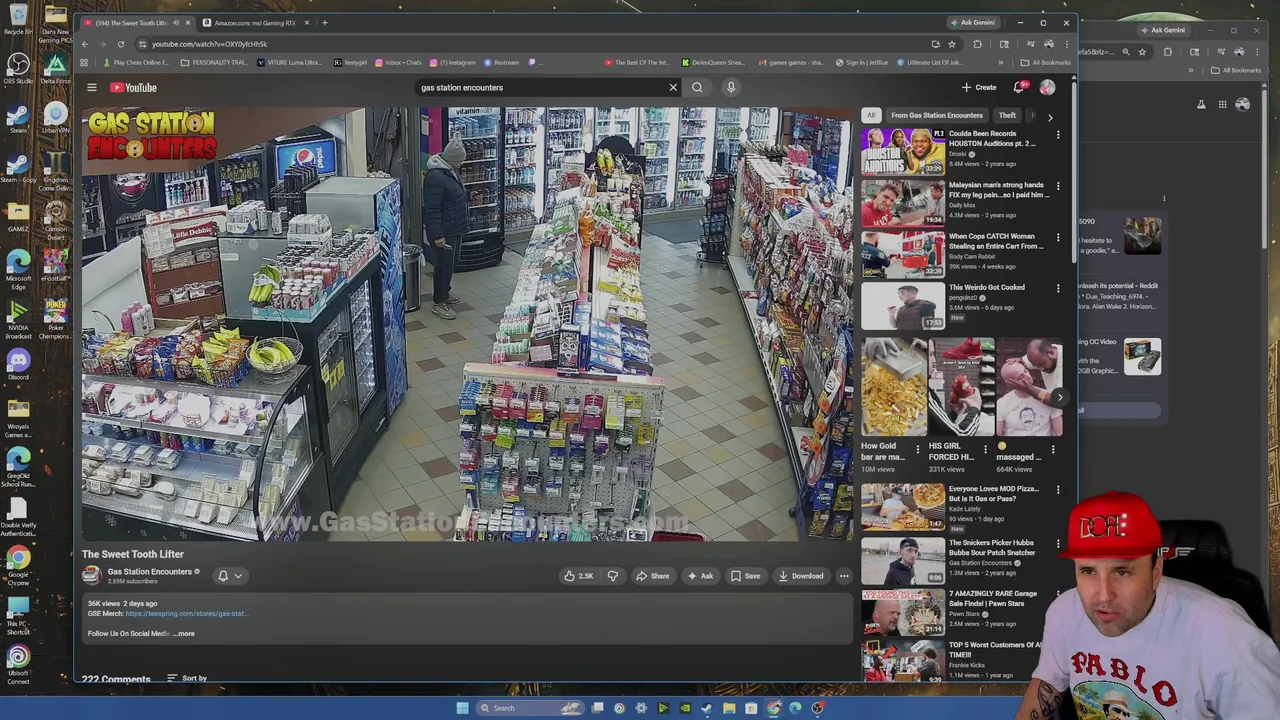Open options for This Weirdo Got Cooked video
The image size is (1280, 720).
click(1058, 289)
